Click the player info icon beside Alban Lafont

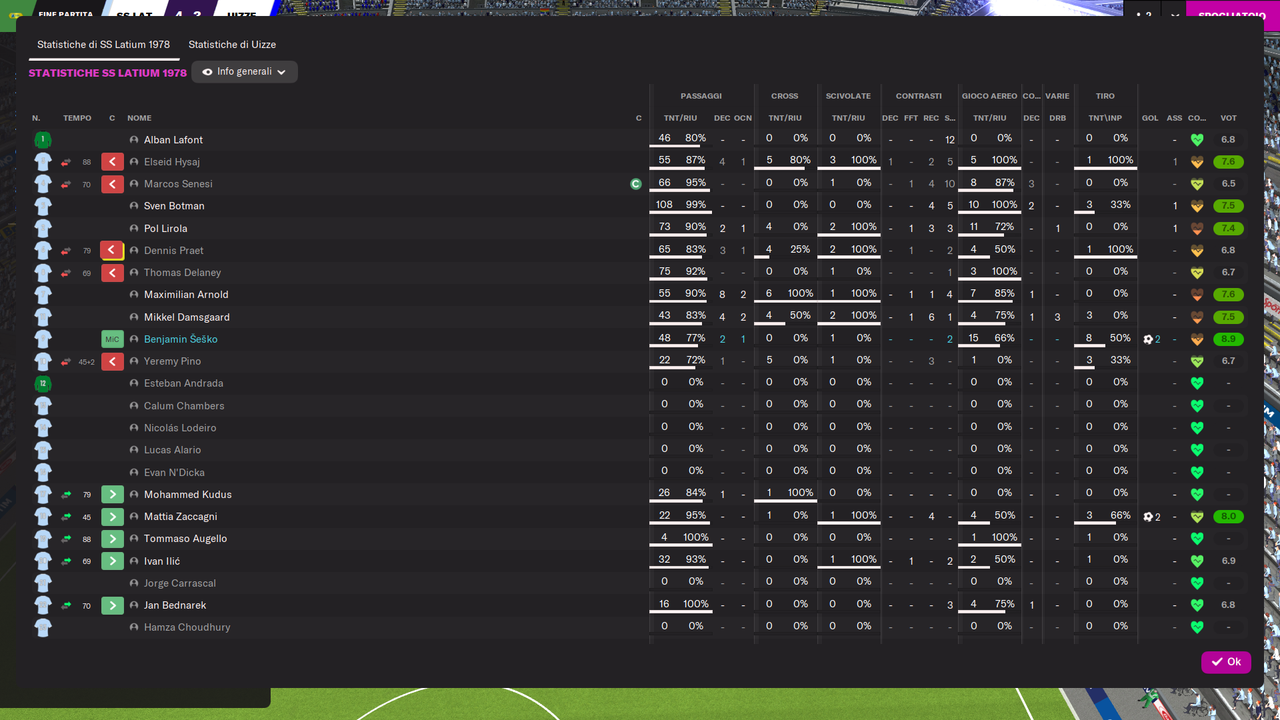pyautogui.click(x=134, y=140)
